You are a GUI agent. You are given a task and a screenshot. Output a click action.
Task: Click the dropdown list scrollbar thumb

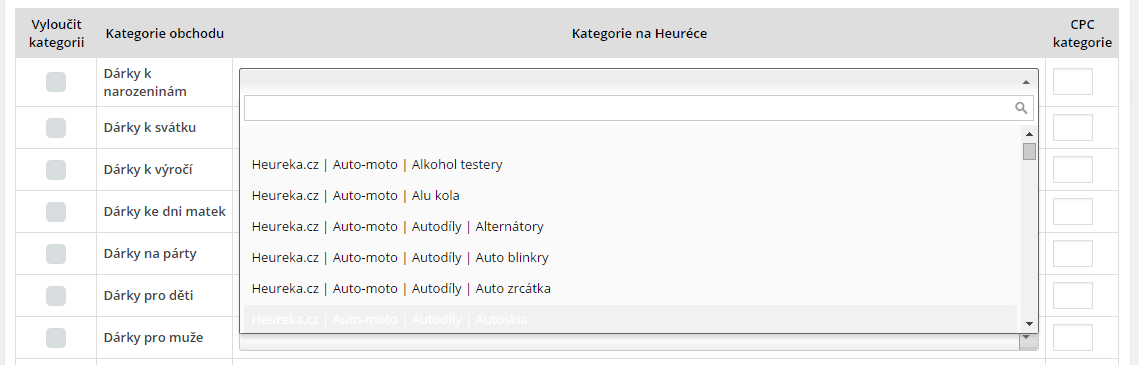click(x=1029, y=151)
